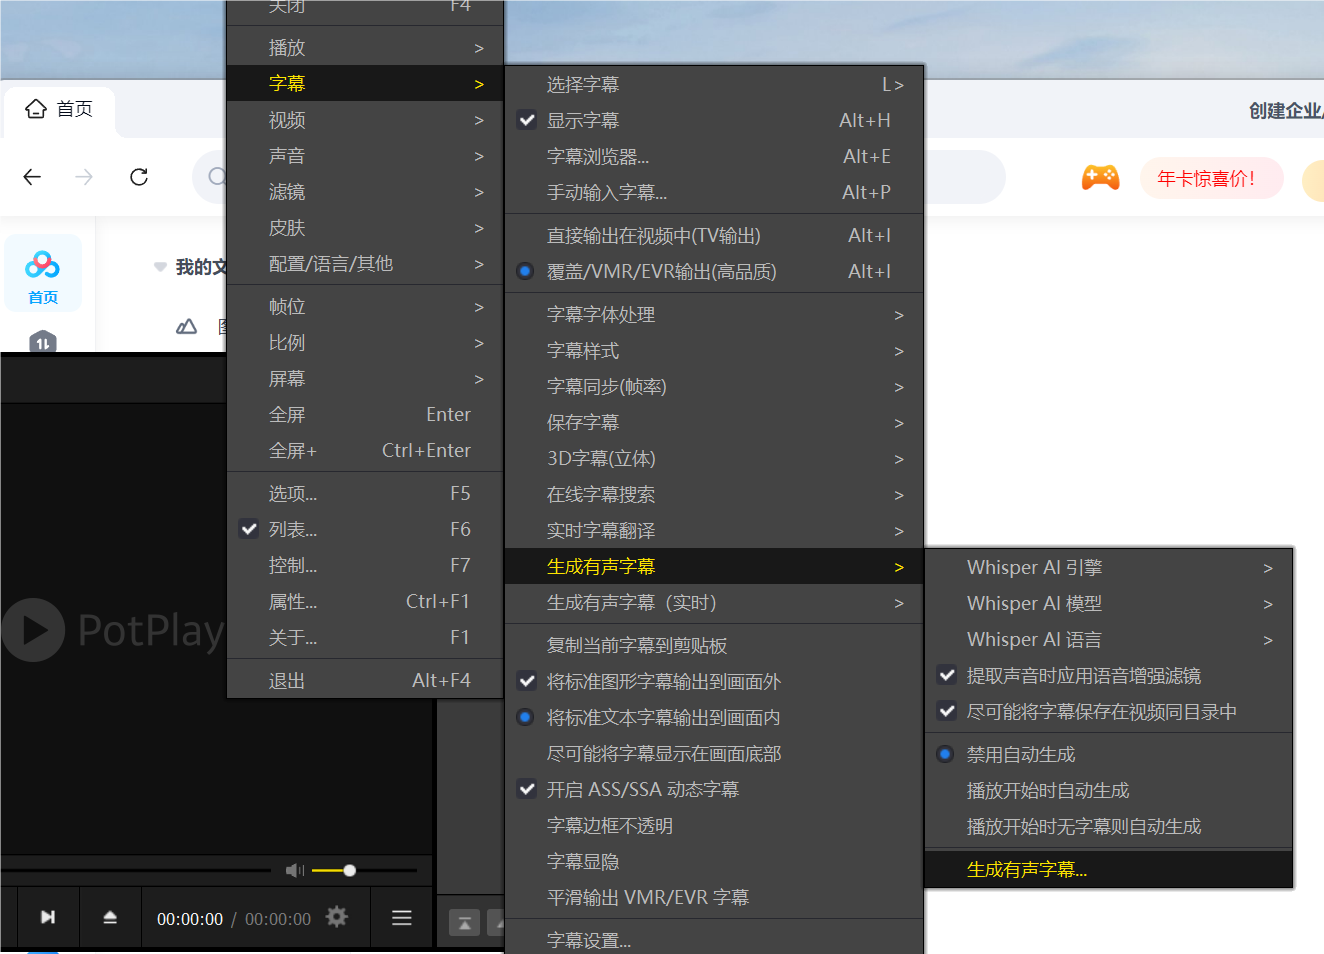Image resolution: width=1324 pixels, height=954 pixels.
Task: Click the transfer arrows sidebar icon
Action: point(42,342)
